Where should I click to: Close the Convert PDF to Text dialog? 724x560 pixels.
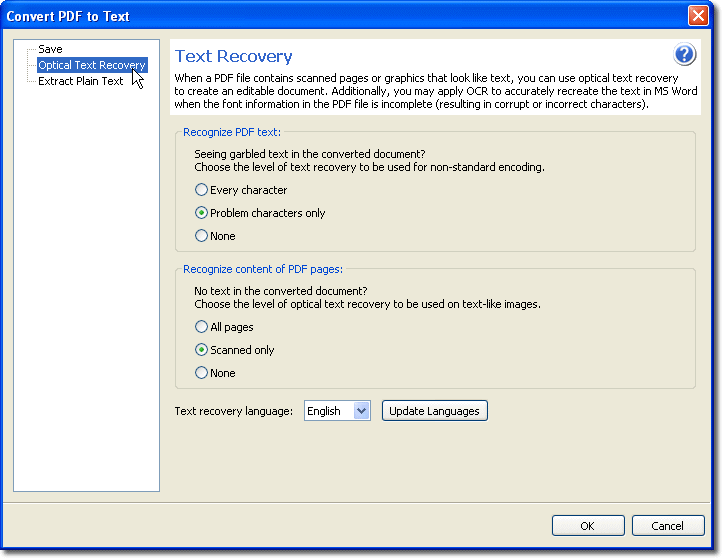pyautogui.click(x=698, y=16)
